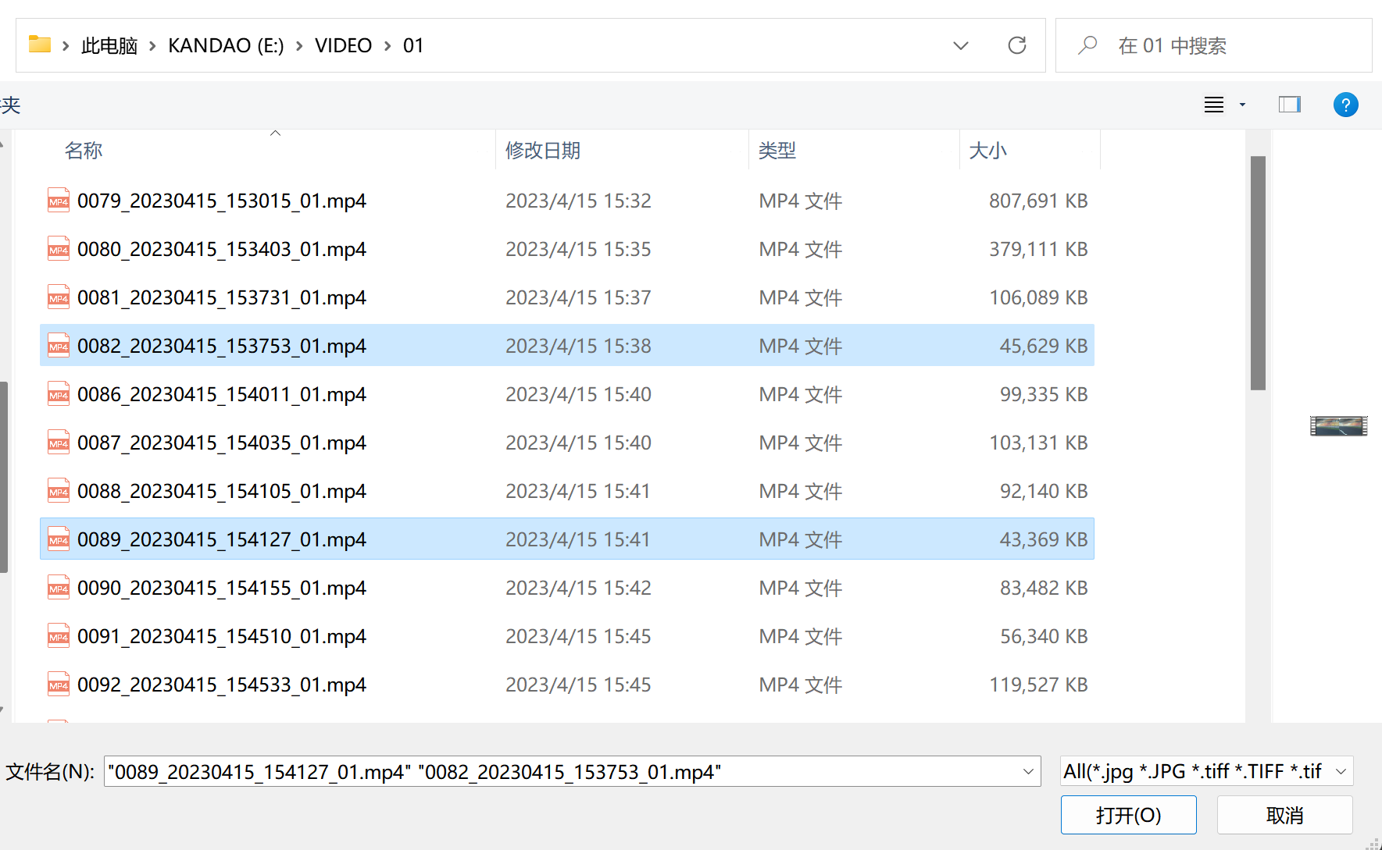Viewport: 1382px width, 850px height.
Task: Select the MP4 icon beside 0079_20230415_153015_01.mp4
Action: point(59,200)
